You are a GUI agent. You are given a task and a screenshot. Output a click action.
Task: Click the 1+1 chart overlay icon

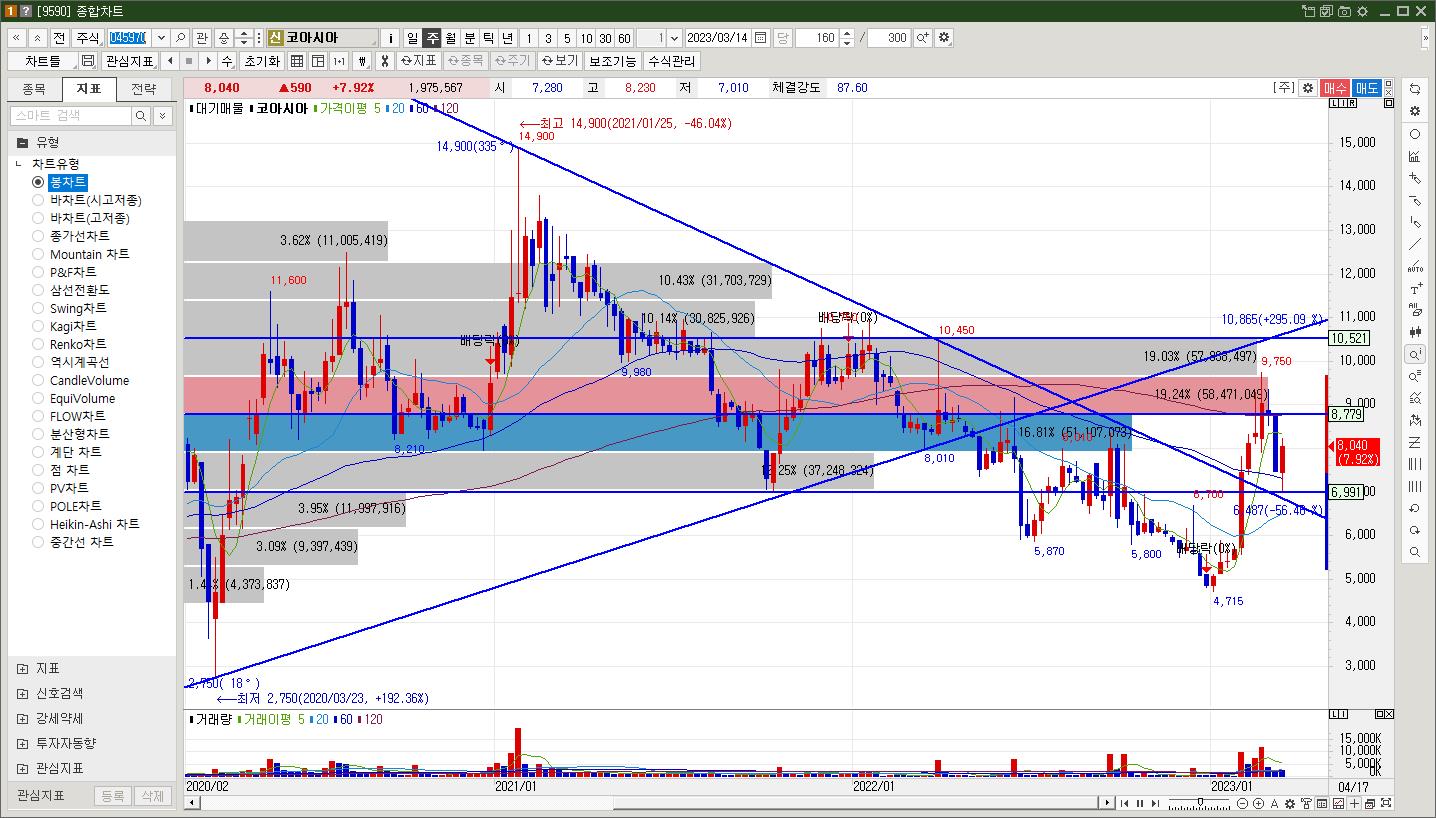(x=339, y=61)
